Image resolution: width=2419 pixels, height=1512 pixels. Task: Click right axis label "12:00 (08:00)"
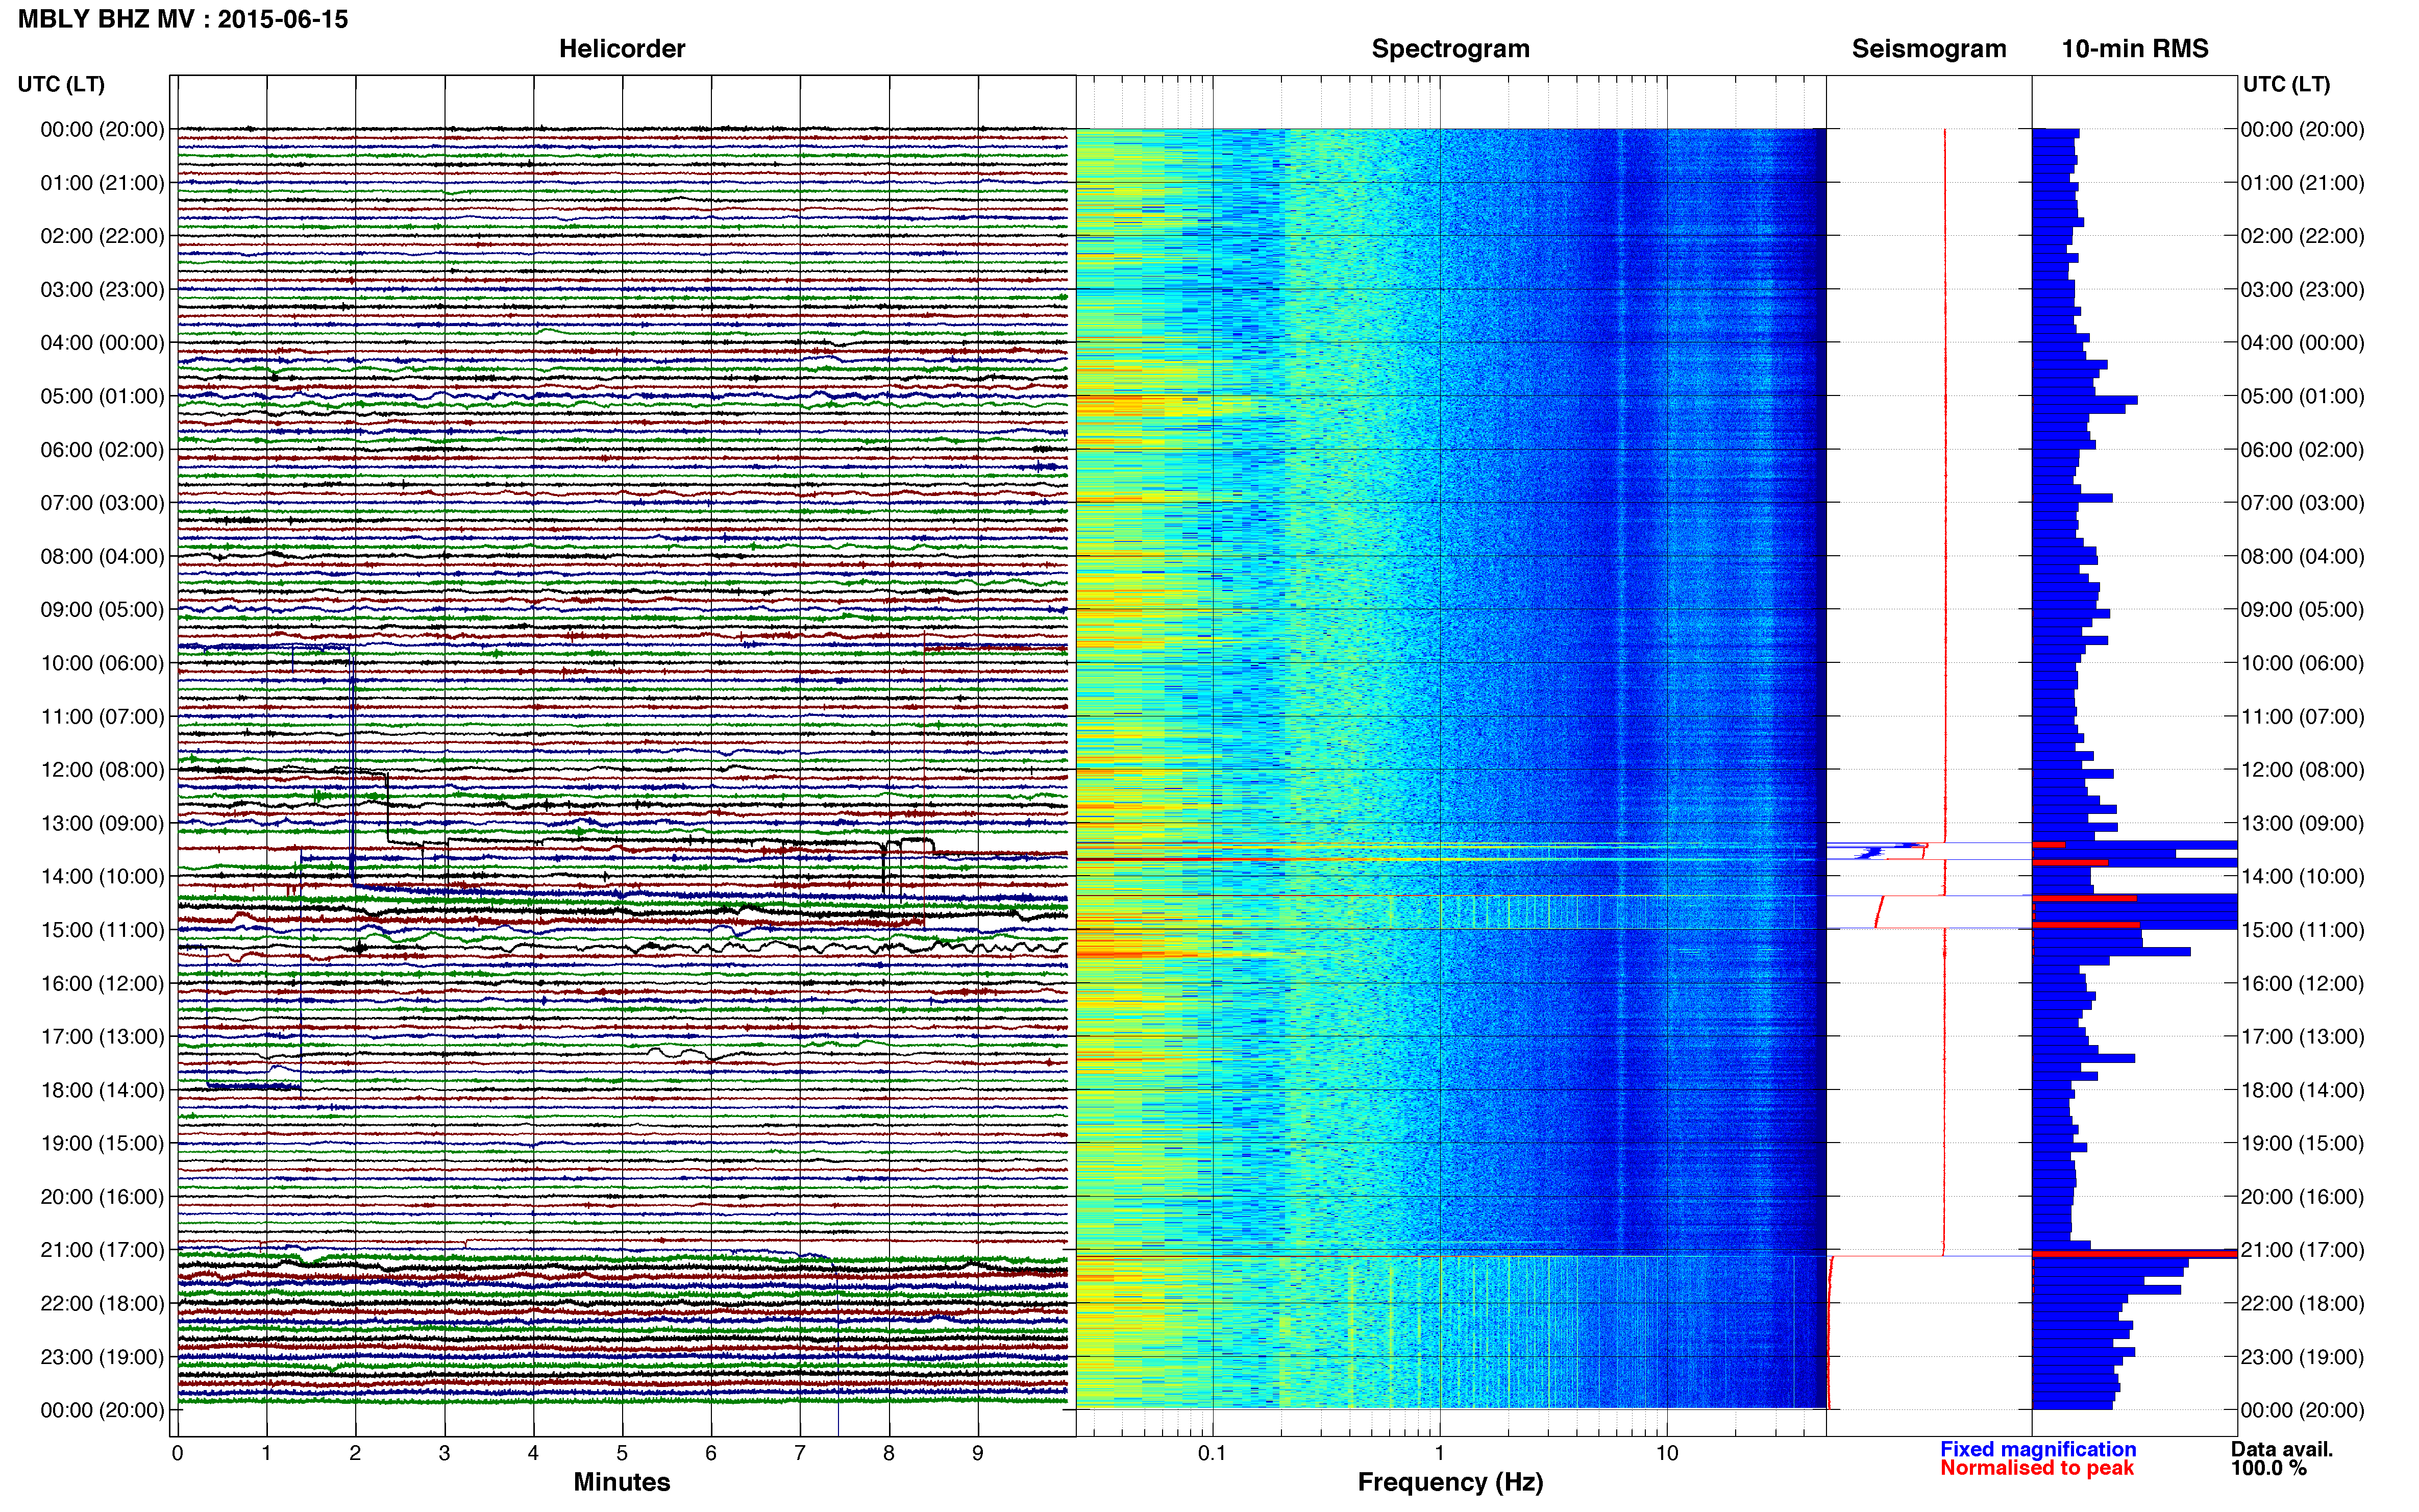pyautogui.click(x=2302, y=770)
